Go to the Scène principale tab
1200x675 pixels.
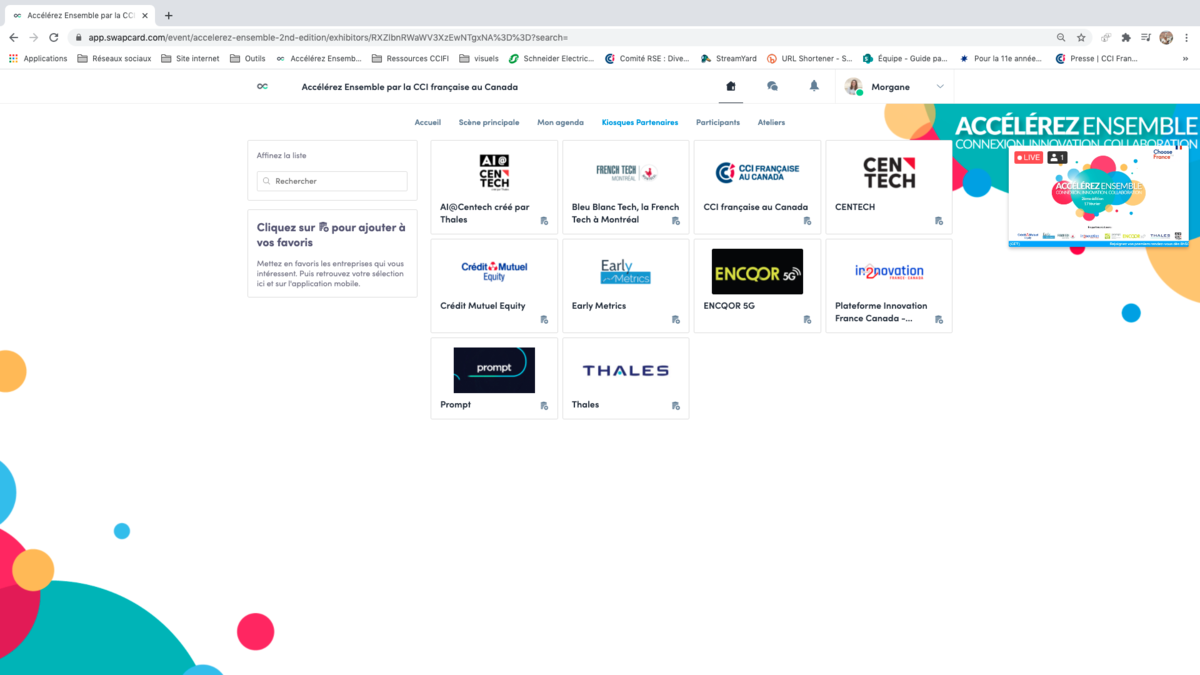488,122
